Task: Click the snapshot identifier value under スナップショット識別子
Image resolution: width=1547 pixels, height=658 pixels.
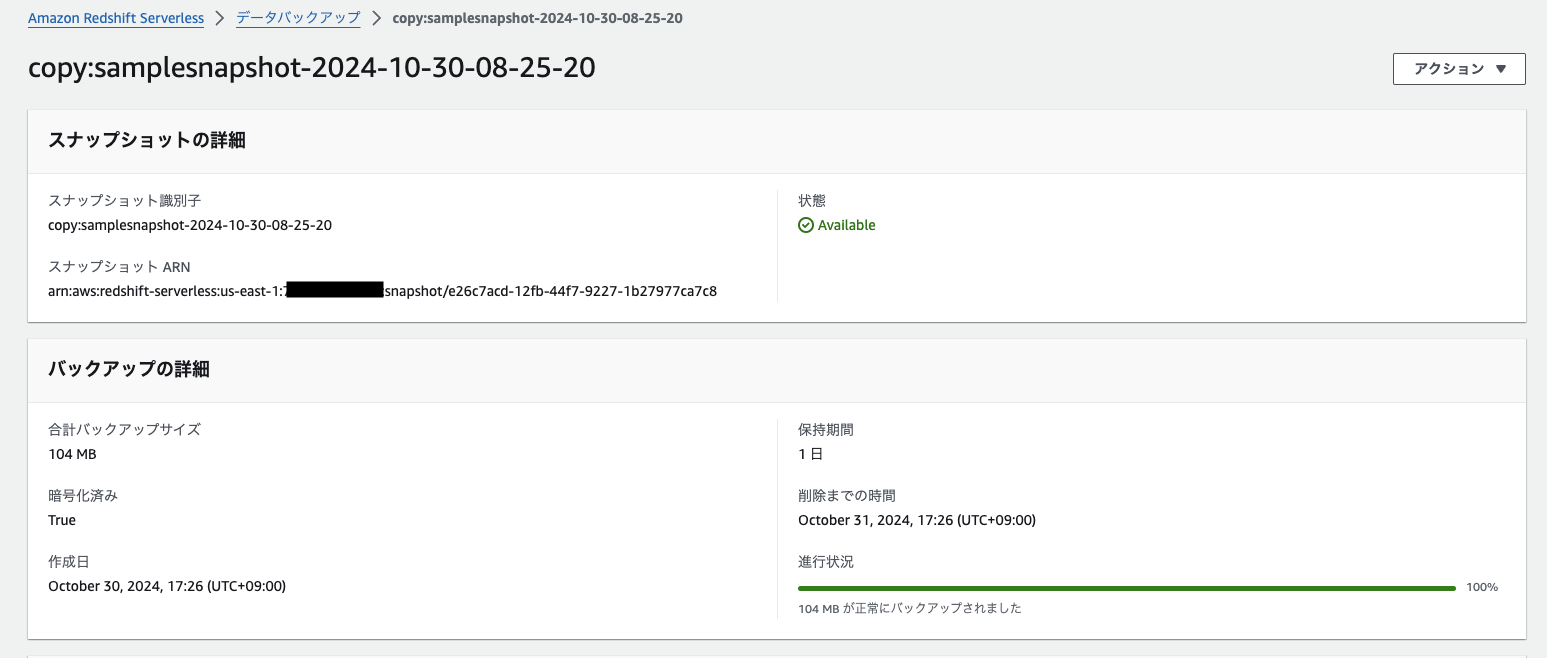Action: pyautogui.click(x=190, y=225)
